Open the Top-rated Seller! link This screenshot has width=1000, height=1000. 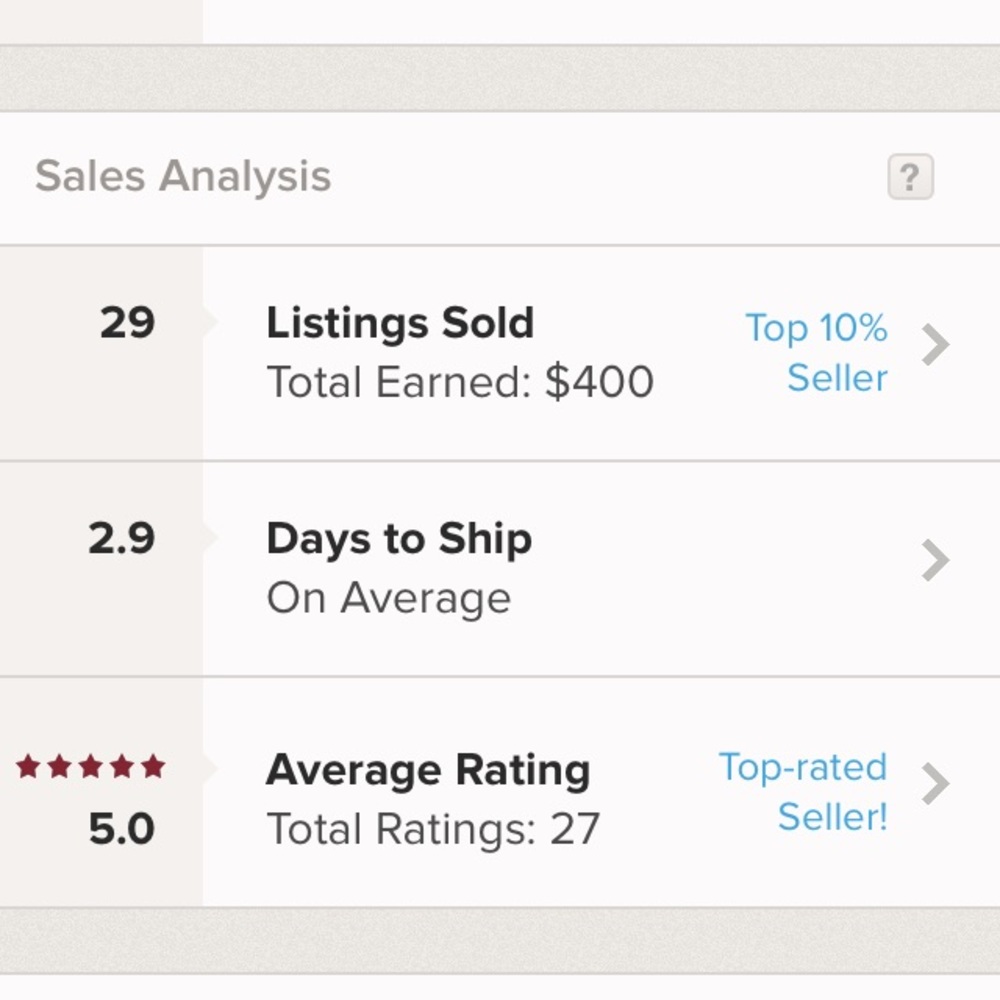803,791
